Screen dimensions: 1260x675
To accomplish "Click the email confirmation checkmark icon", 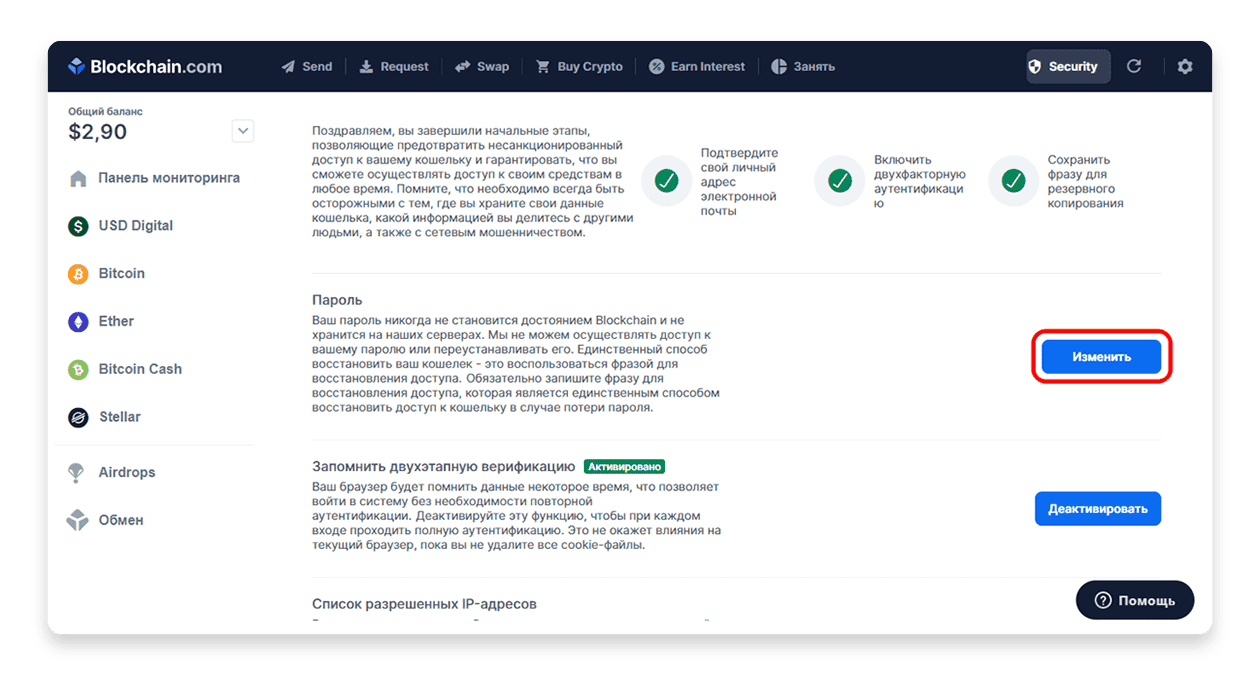I will point(666,181).
